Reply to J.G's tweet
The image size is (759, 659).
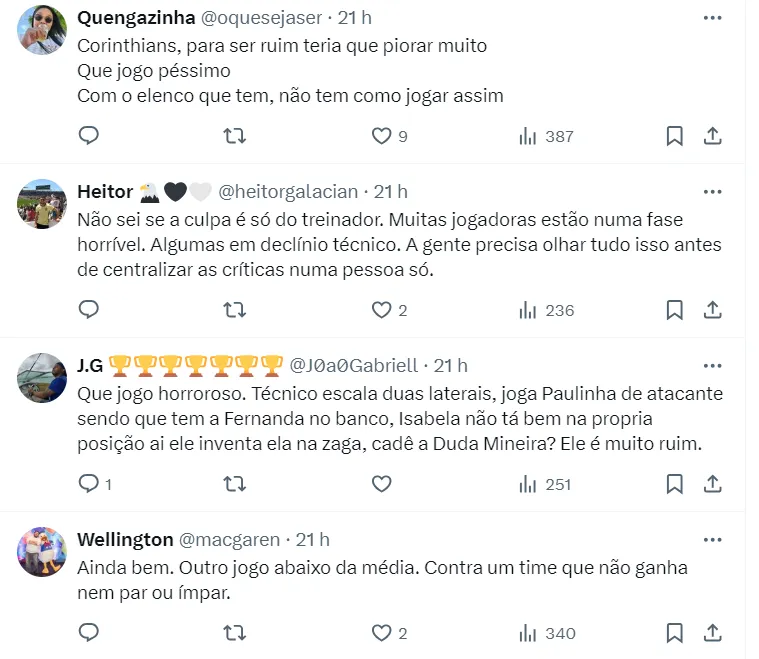coord(89,484)
